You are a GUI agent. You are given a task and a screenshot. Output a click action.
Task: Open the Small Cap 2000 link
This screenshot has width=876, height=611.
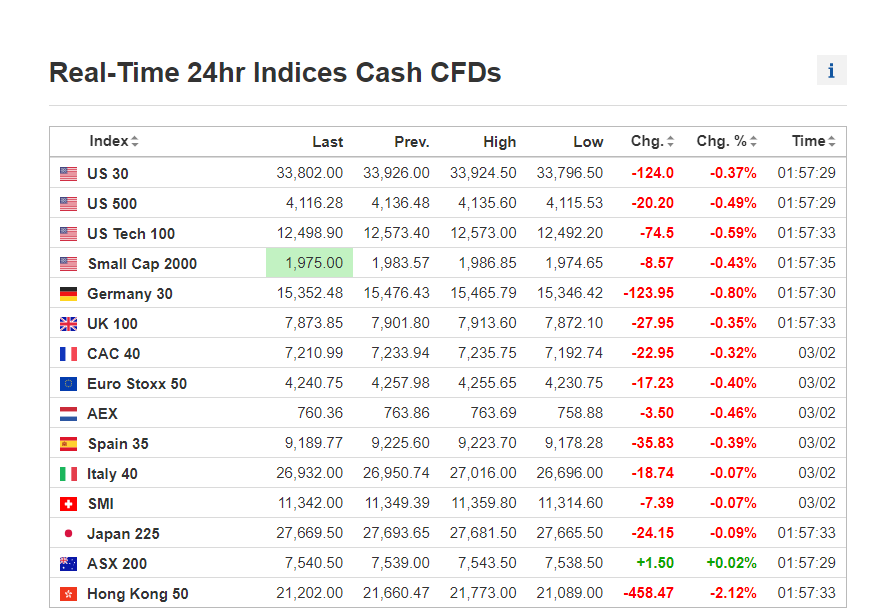(142, 264)
